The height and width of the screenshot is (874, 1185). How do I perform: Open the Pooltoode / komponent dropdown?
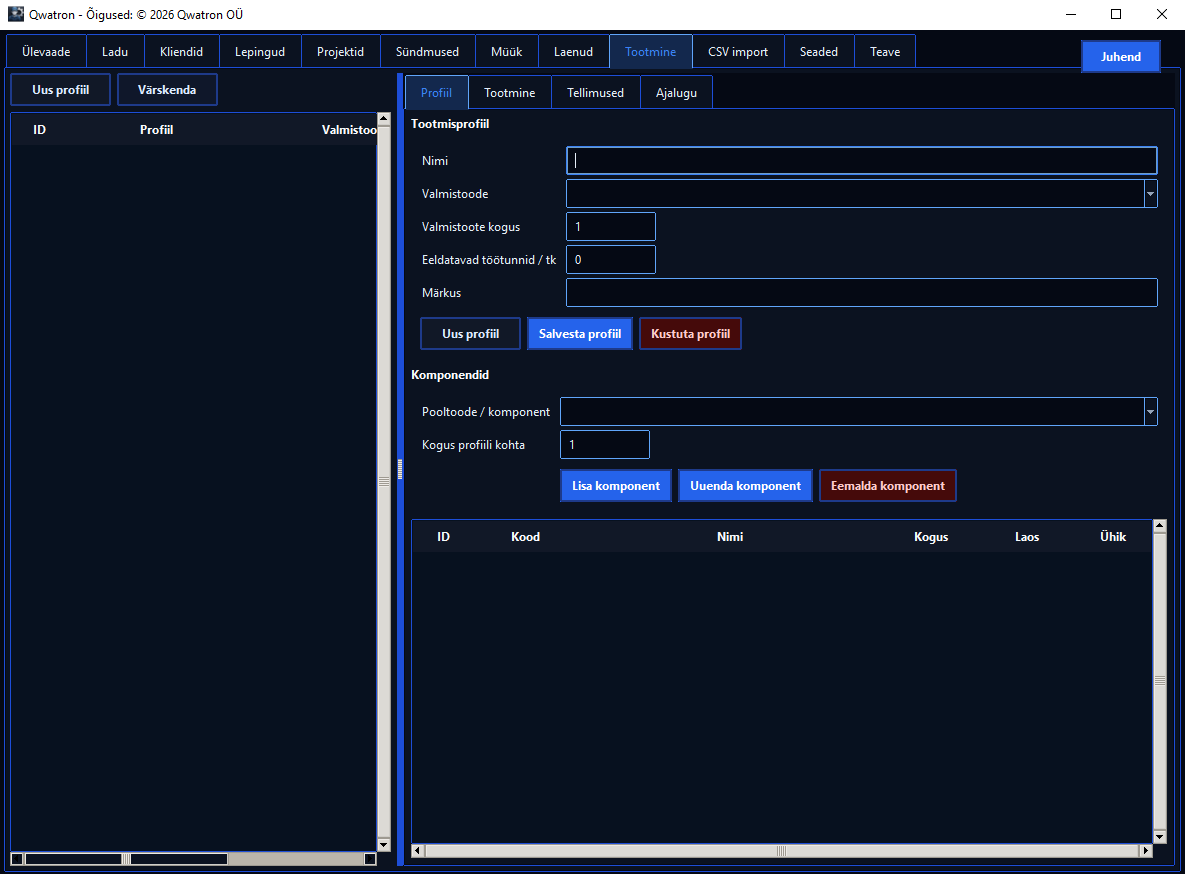1150,412
